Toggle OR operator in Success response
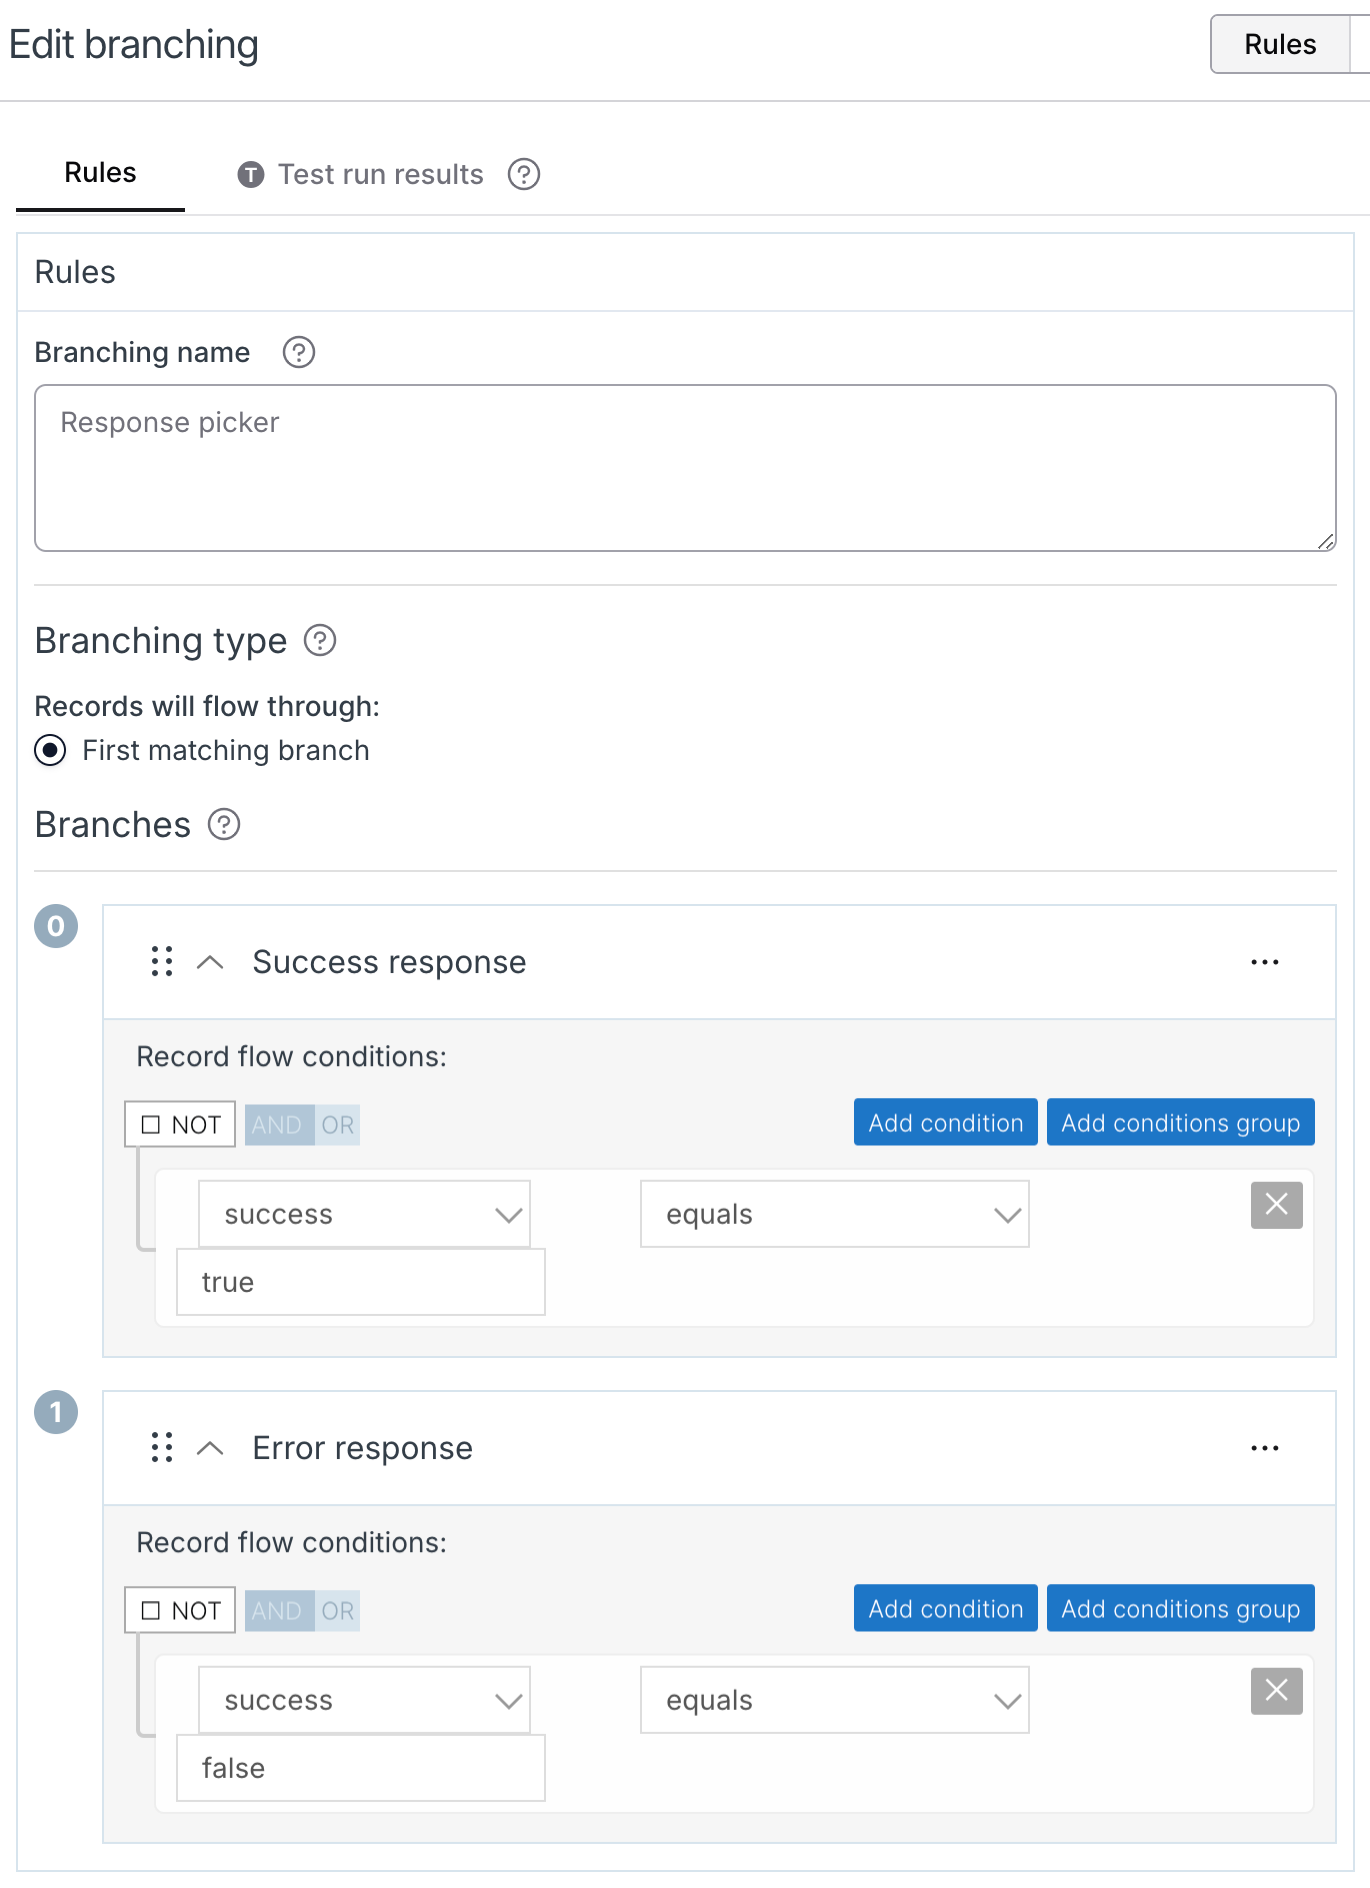The width and height of the screenshot is (1370, 1888). tap(338, 1125)
